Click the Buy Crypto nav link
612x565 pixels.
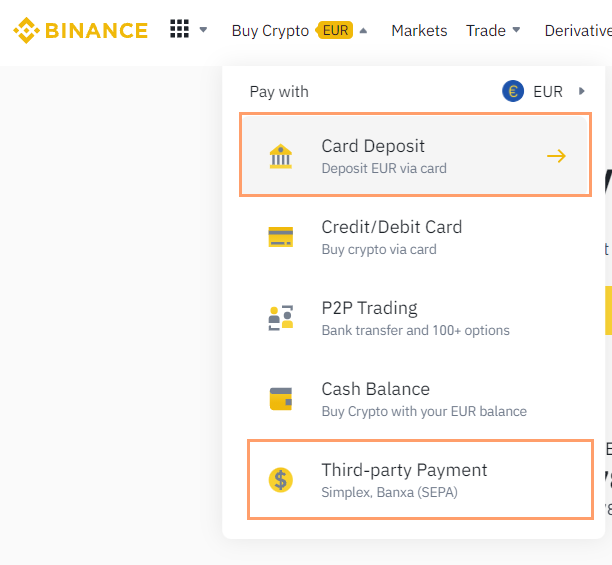[x=270, y=30]
